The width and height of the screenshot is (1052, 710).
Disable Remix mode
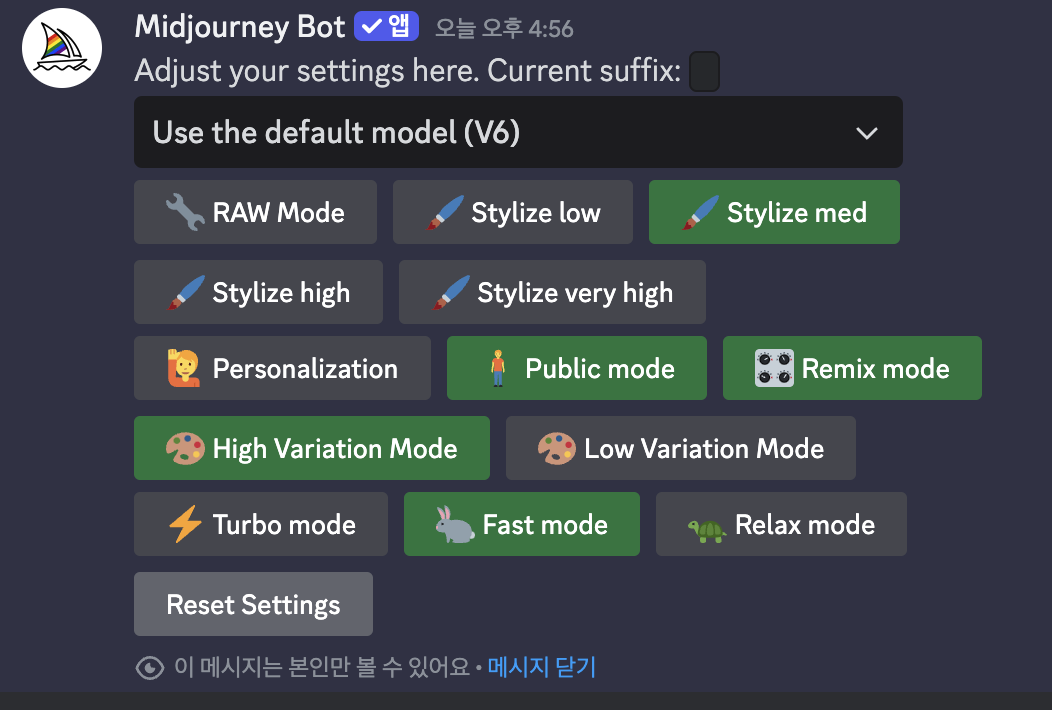pyautogui.click(x=852, y=368)
